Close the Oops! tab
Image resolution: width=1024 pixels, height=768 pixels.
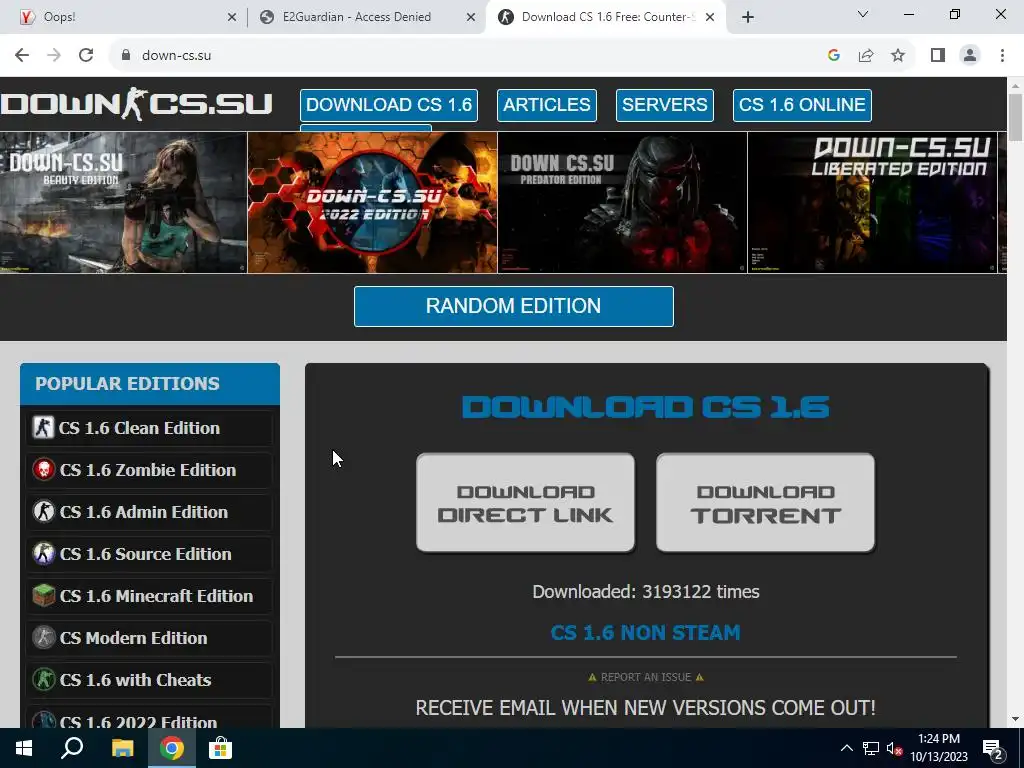coord(232,17)
